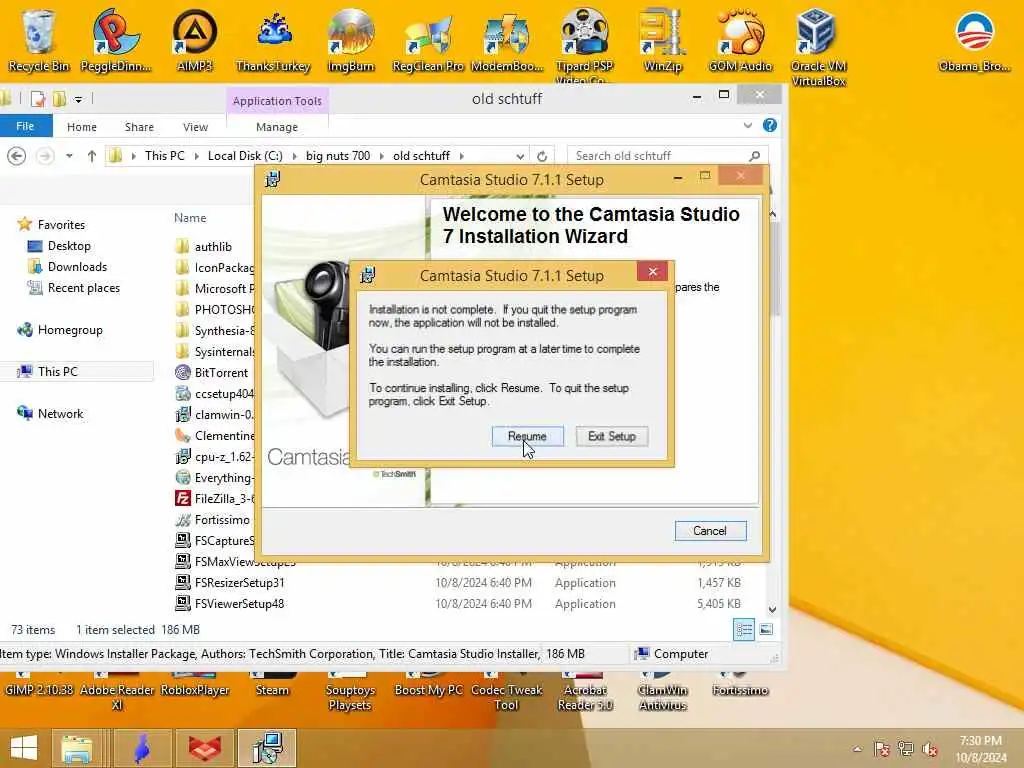
Task: Select Downloads in navigation pane
Action: (x=77, y=267)
